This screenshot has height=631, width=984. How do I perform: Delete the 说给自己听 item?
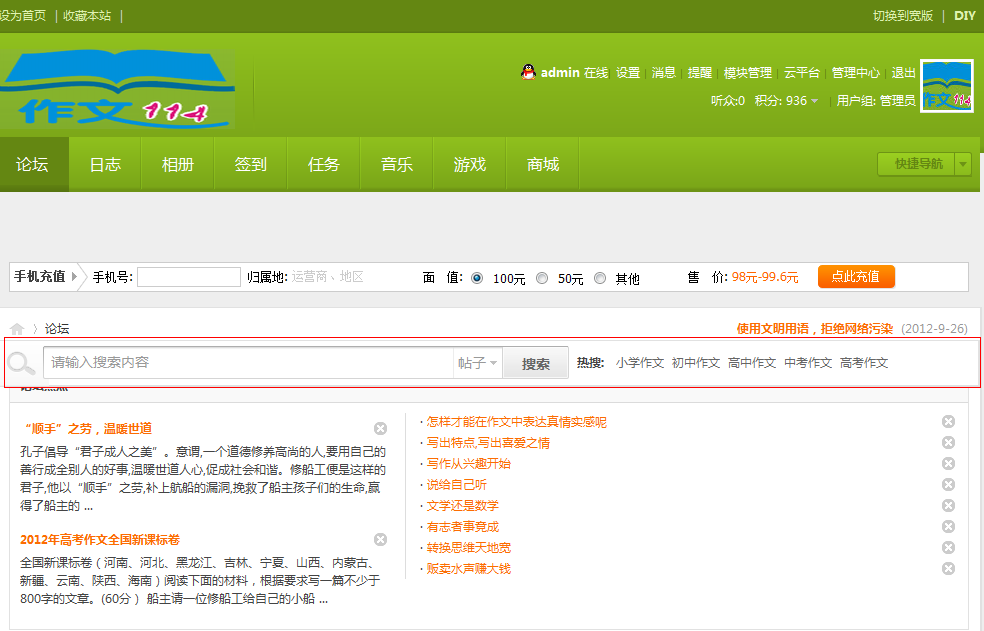[948, 485]
